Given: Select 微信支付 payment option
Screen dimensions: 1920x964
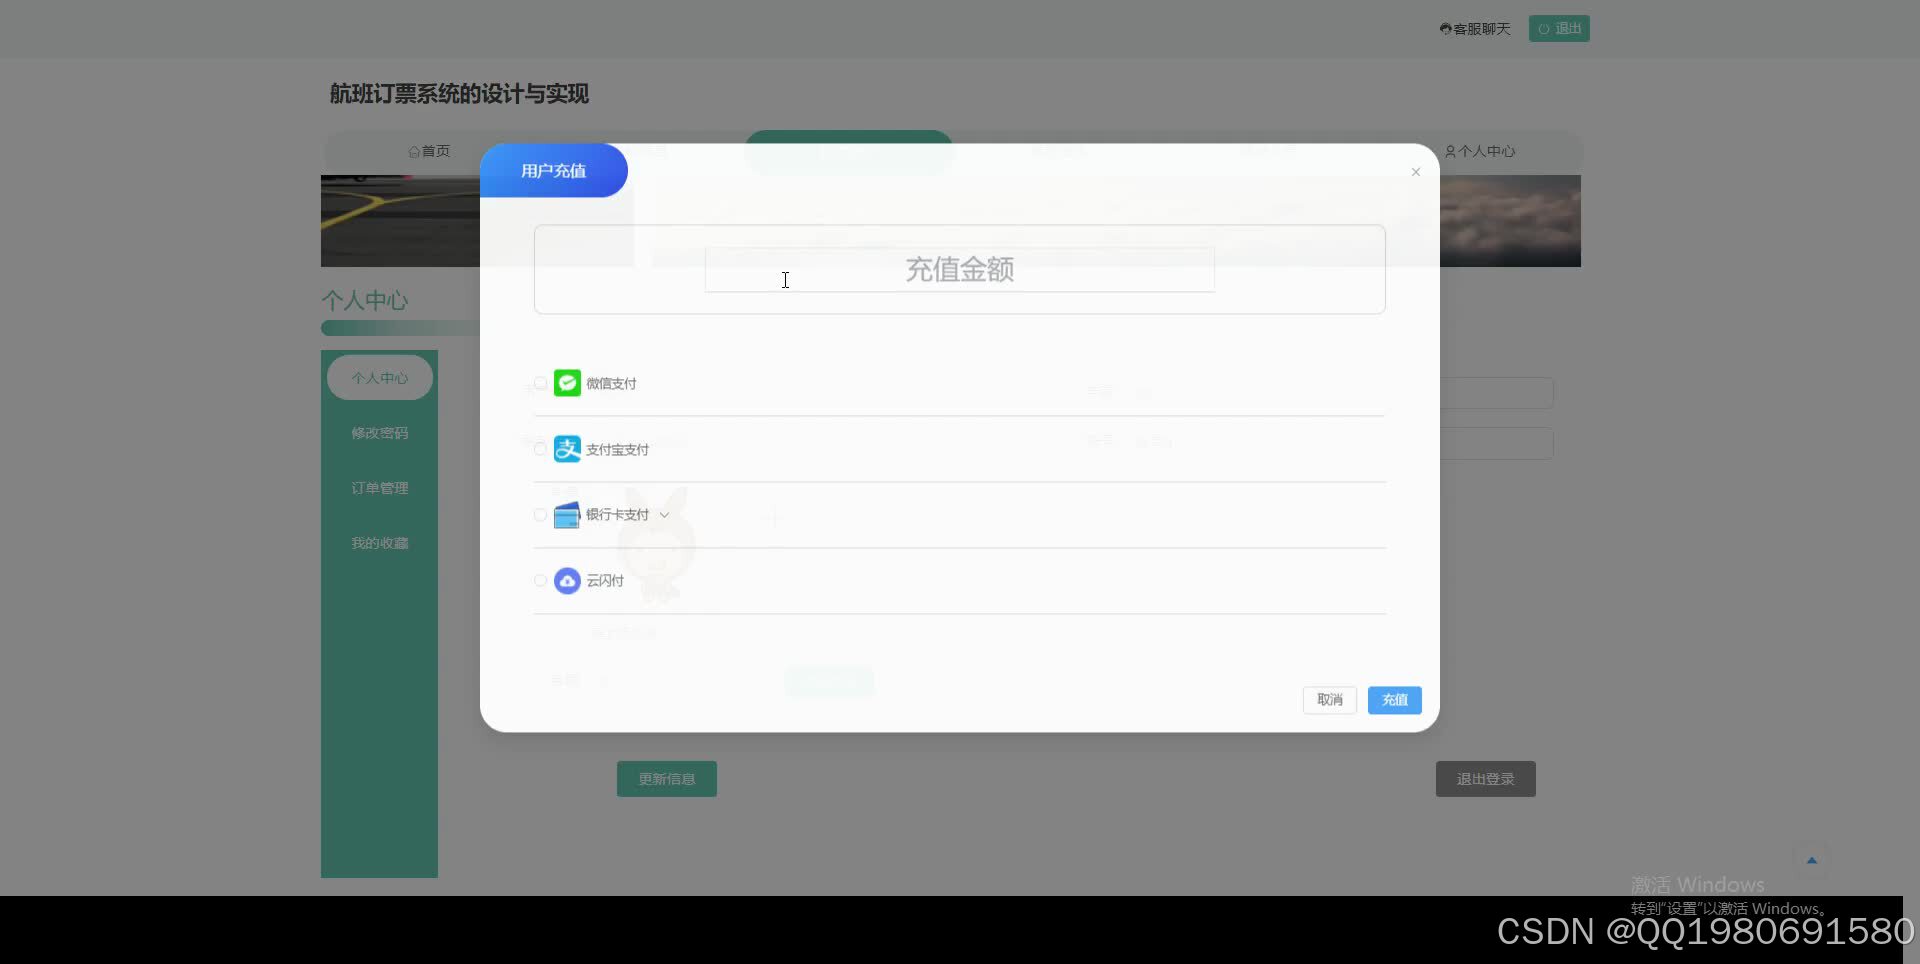Looking at the screenshot, I should [x=540, y=382].
